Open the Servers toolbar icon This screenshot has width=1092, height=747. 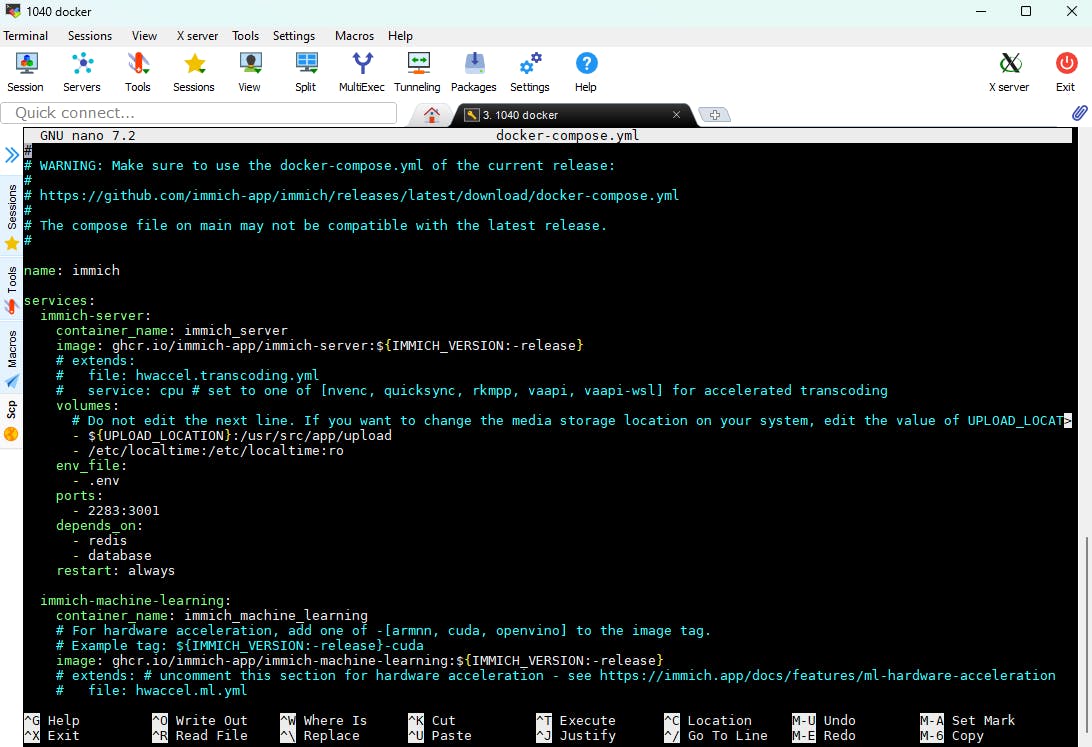(x=82, y=72)
